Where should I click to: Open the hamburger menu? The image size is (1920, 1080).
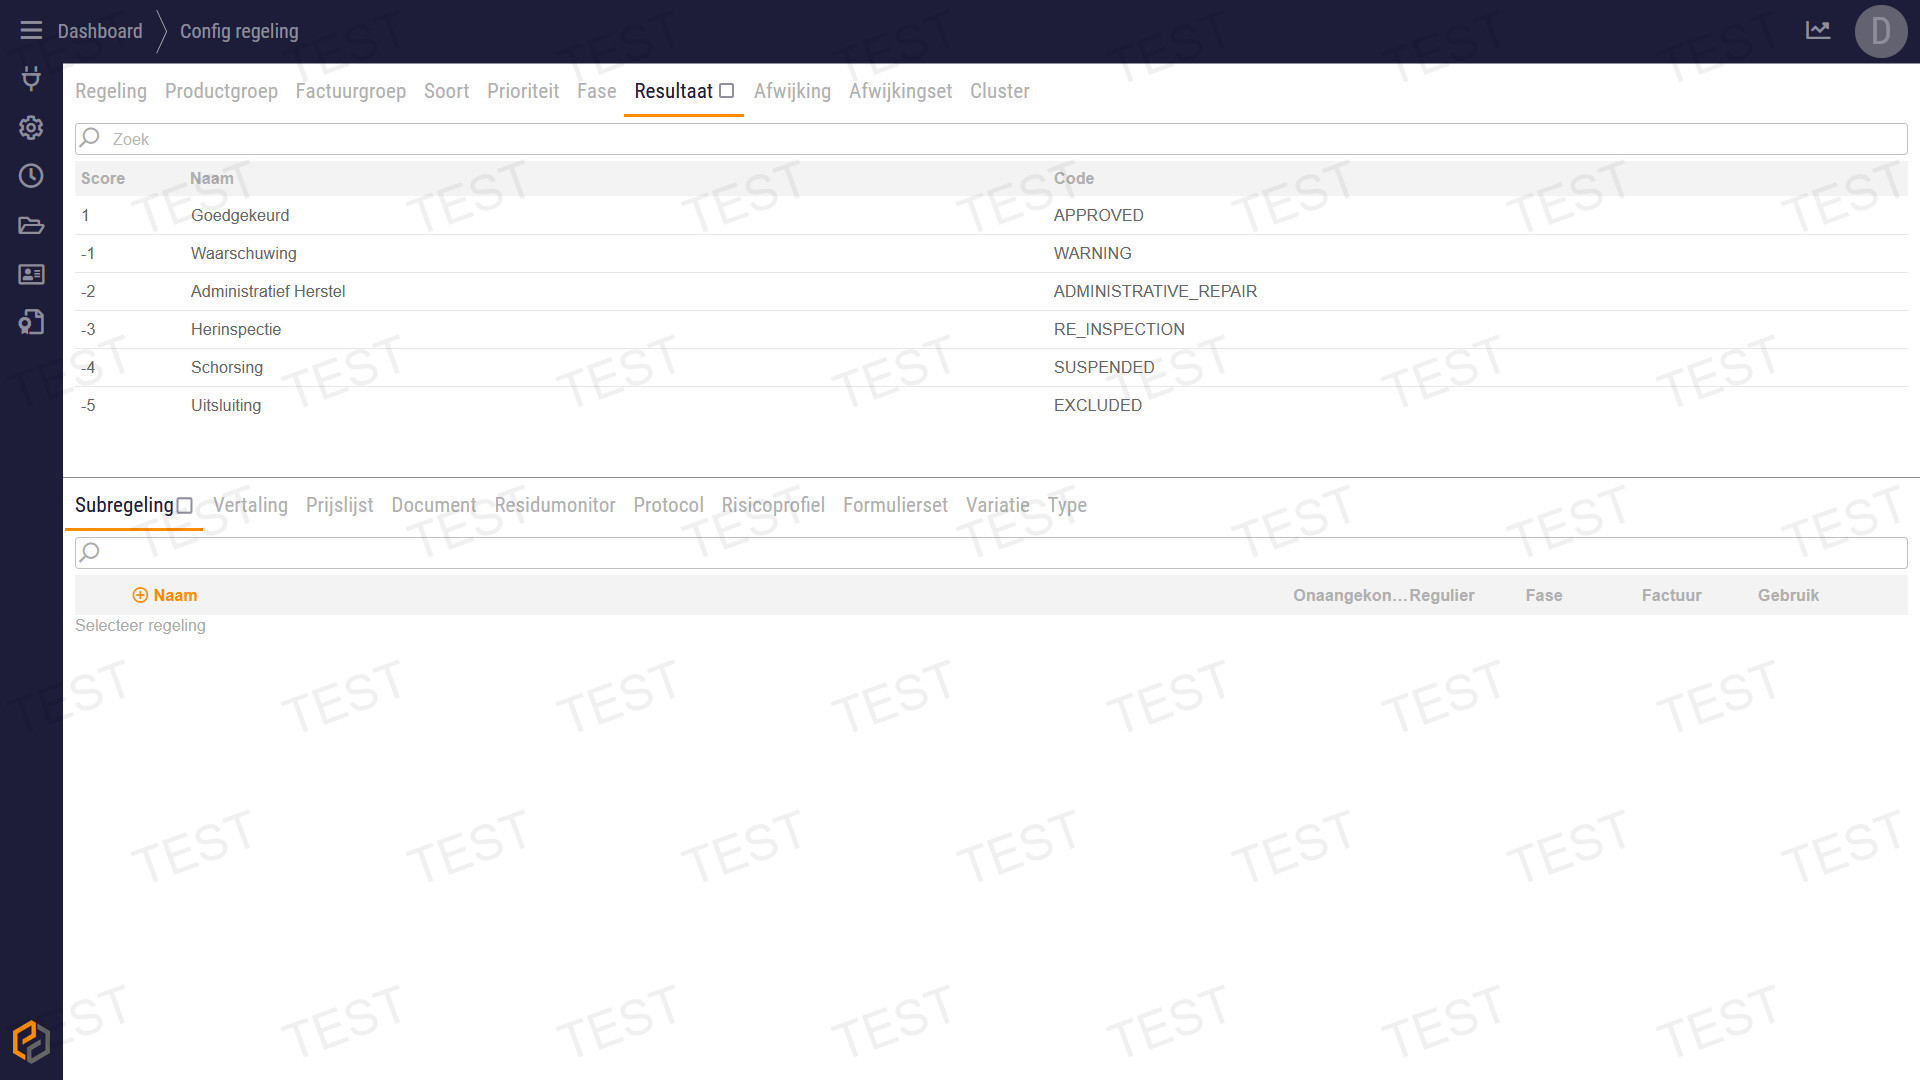click(31, 31)
